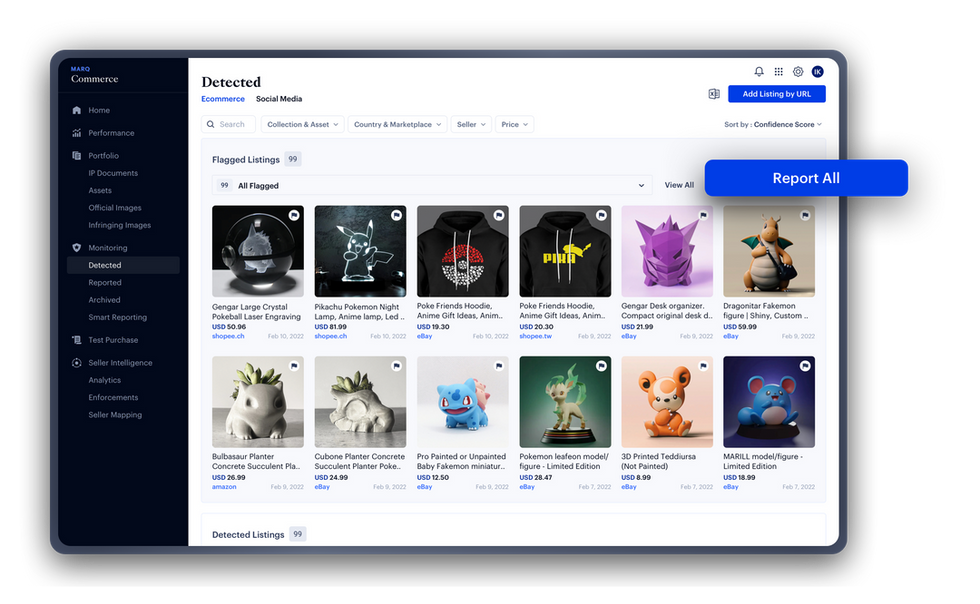Open Home in the sidebar
The image size is (980, 604).
(x=99, y=110)
